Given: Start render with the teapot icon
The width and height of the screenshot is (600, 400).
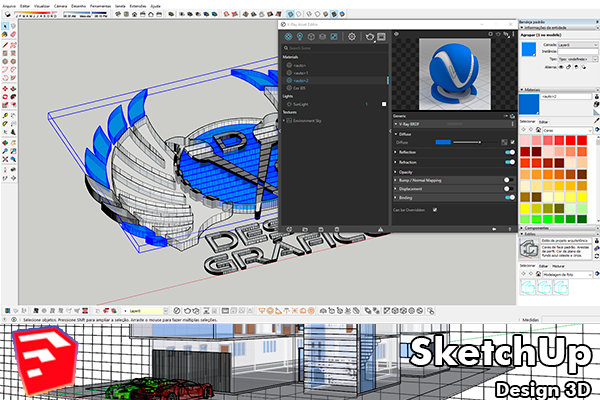Looking at the screenshot, I should 369,37.
